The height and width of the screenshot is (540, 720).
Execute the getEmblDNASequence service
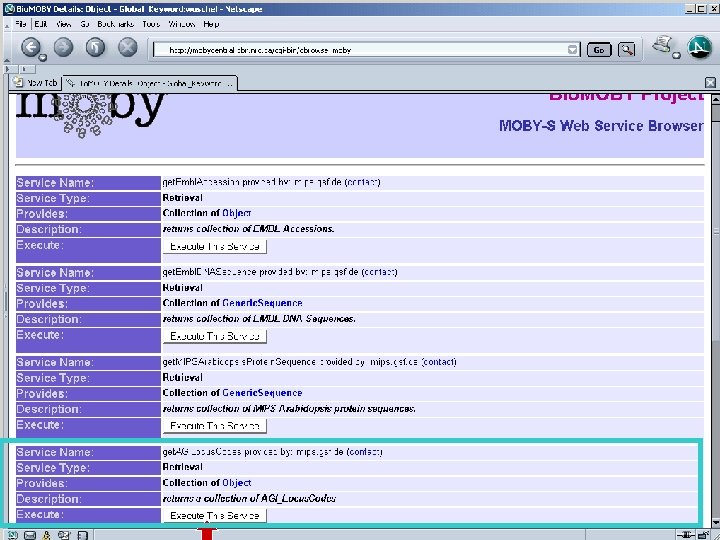(215, 336)
